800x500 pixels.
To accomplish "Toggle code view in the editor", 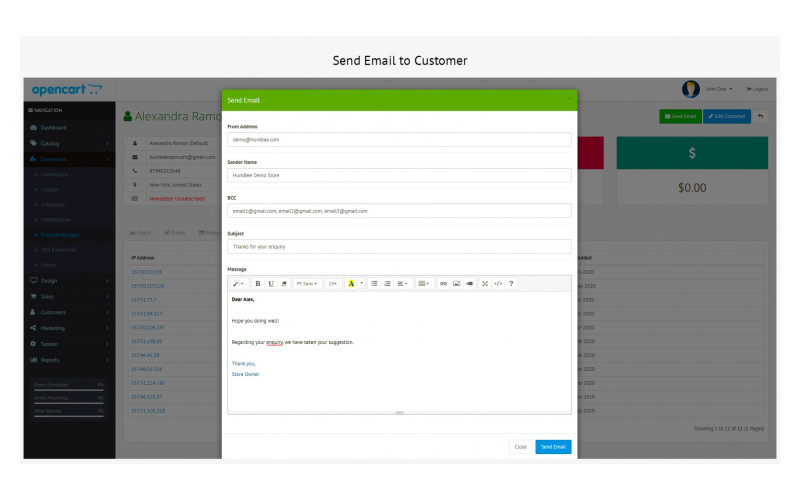I will (x=498, y=284).
